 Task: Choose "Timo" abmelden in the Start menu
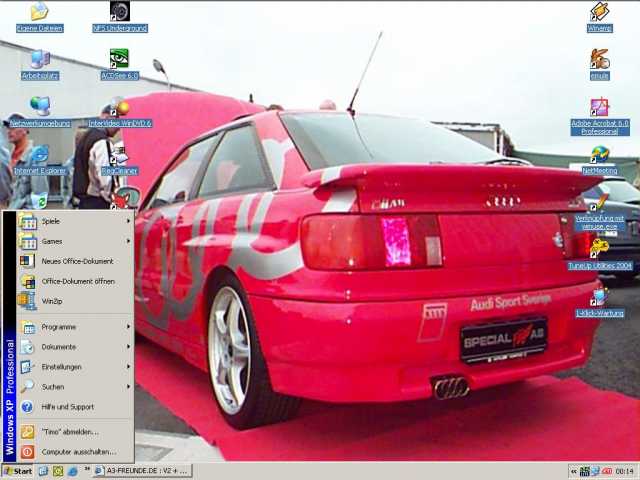76,432
